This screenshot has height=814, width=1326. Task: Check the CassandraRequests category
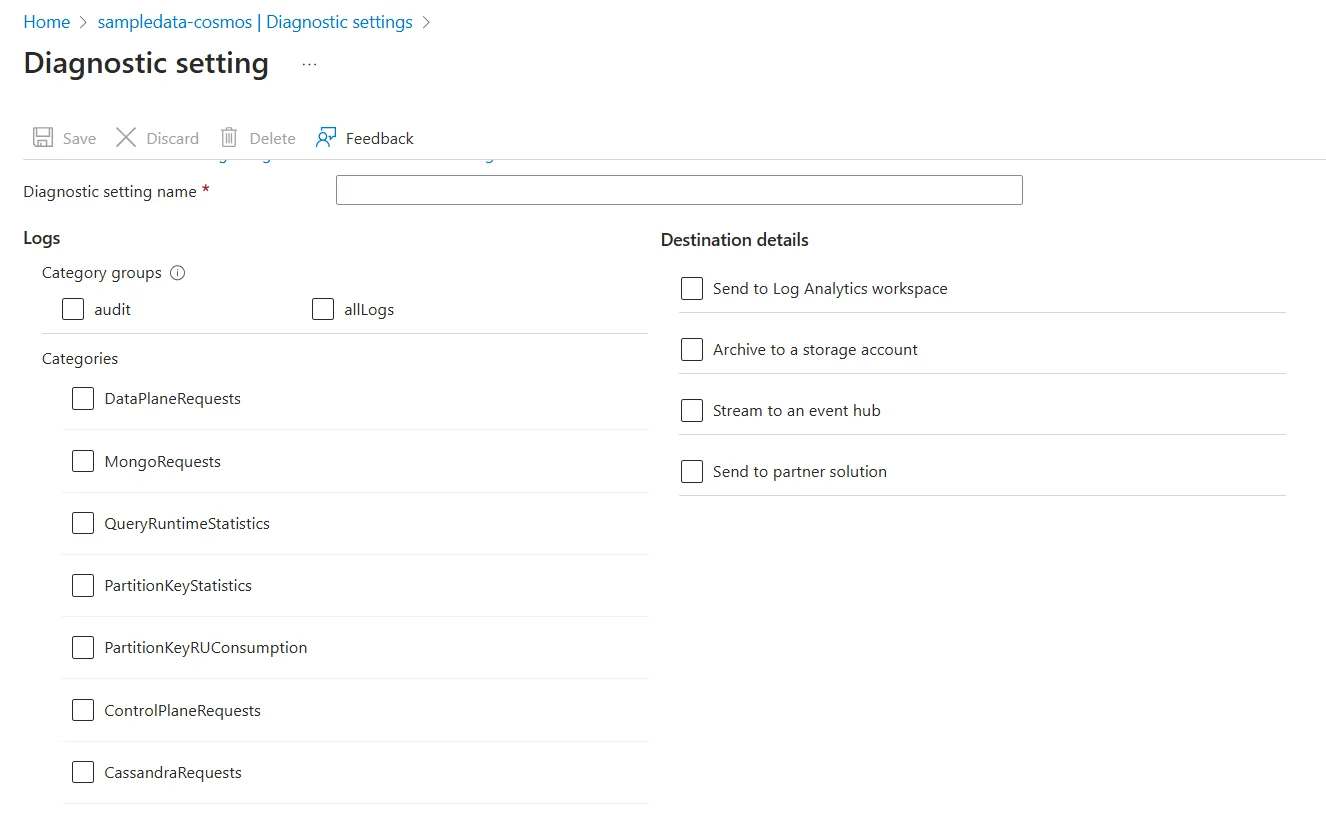pyautogui.click(x=83, y=772)
